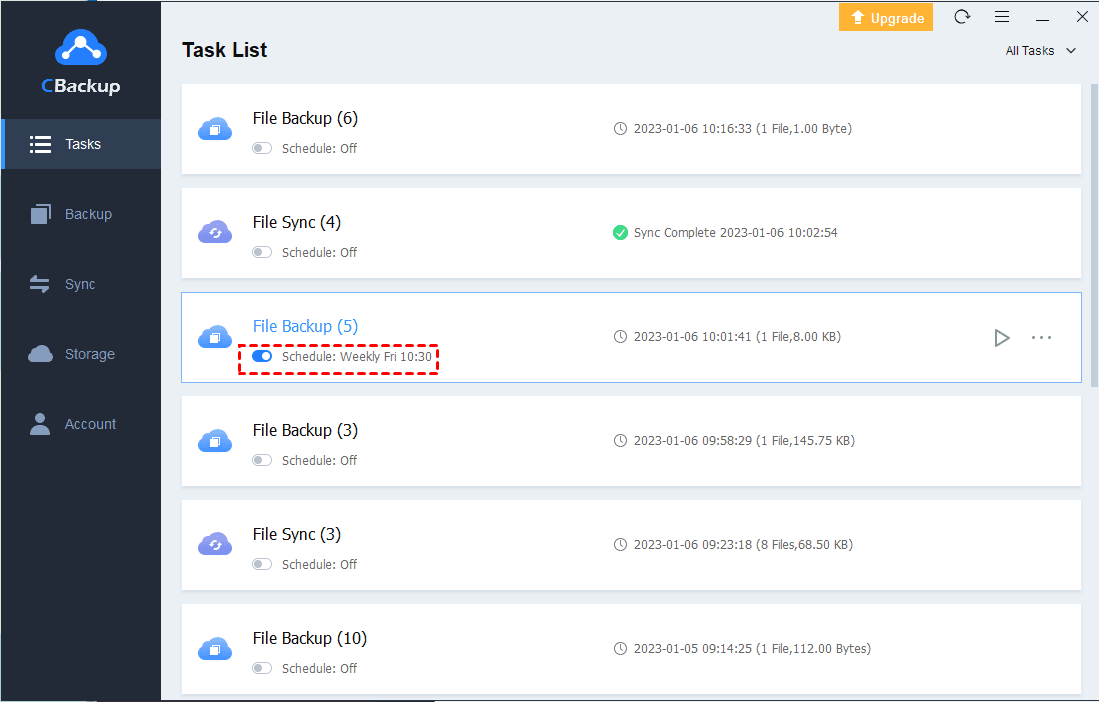Click the File Backup (5) cloud icon
Screen dimensions: 1099x702
[x=215, y=337]
